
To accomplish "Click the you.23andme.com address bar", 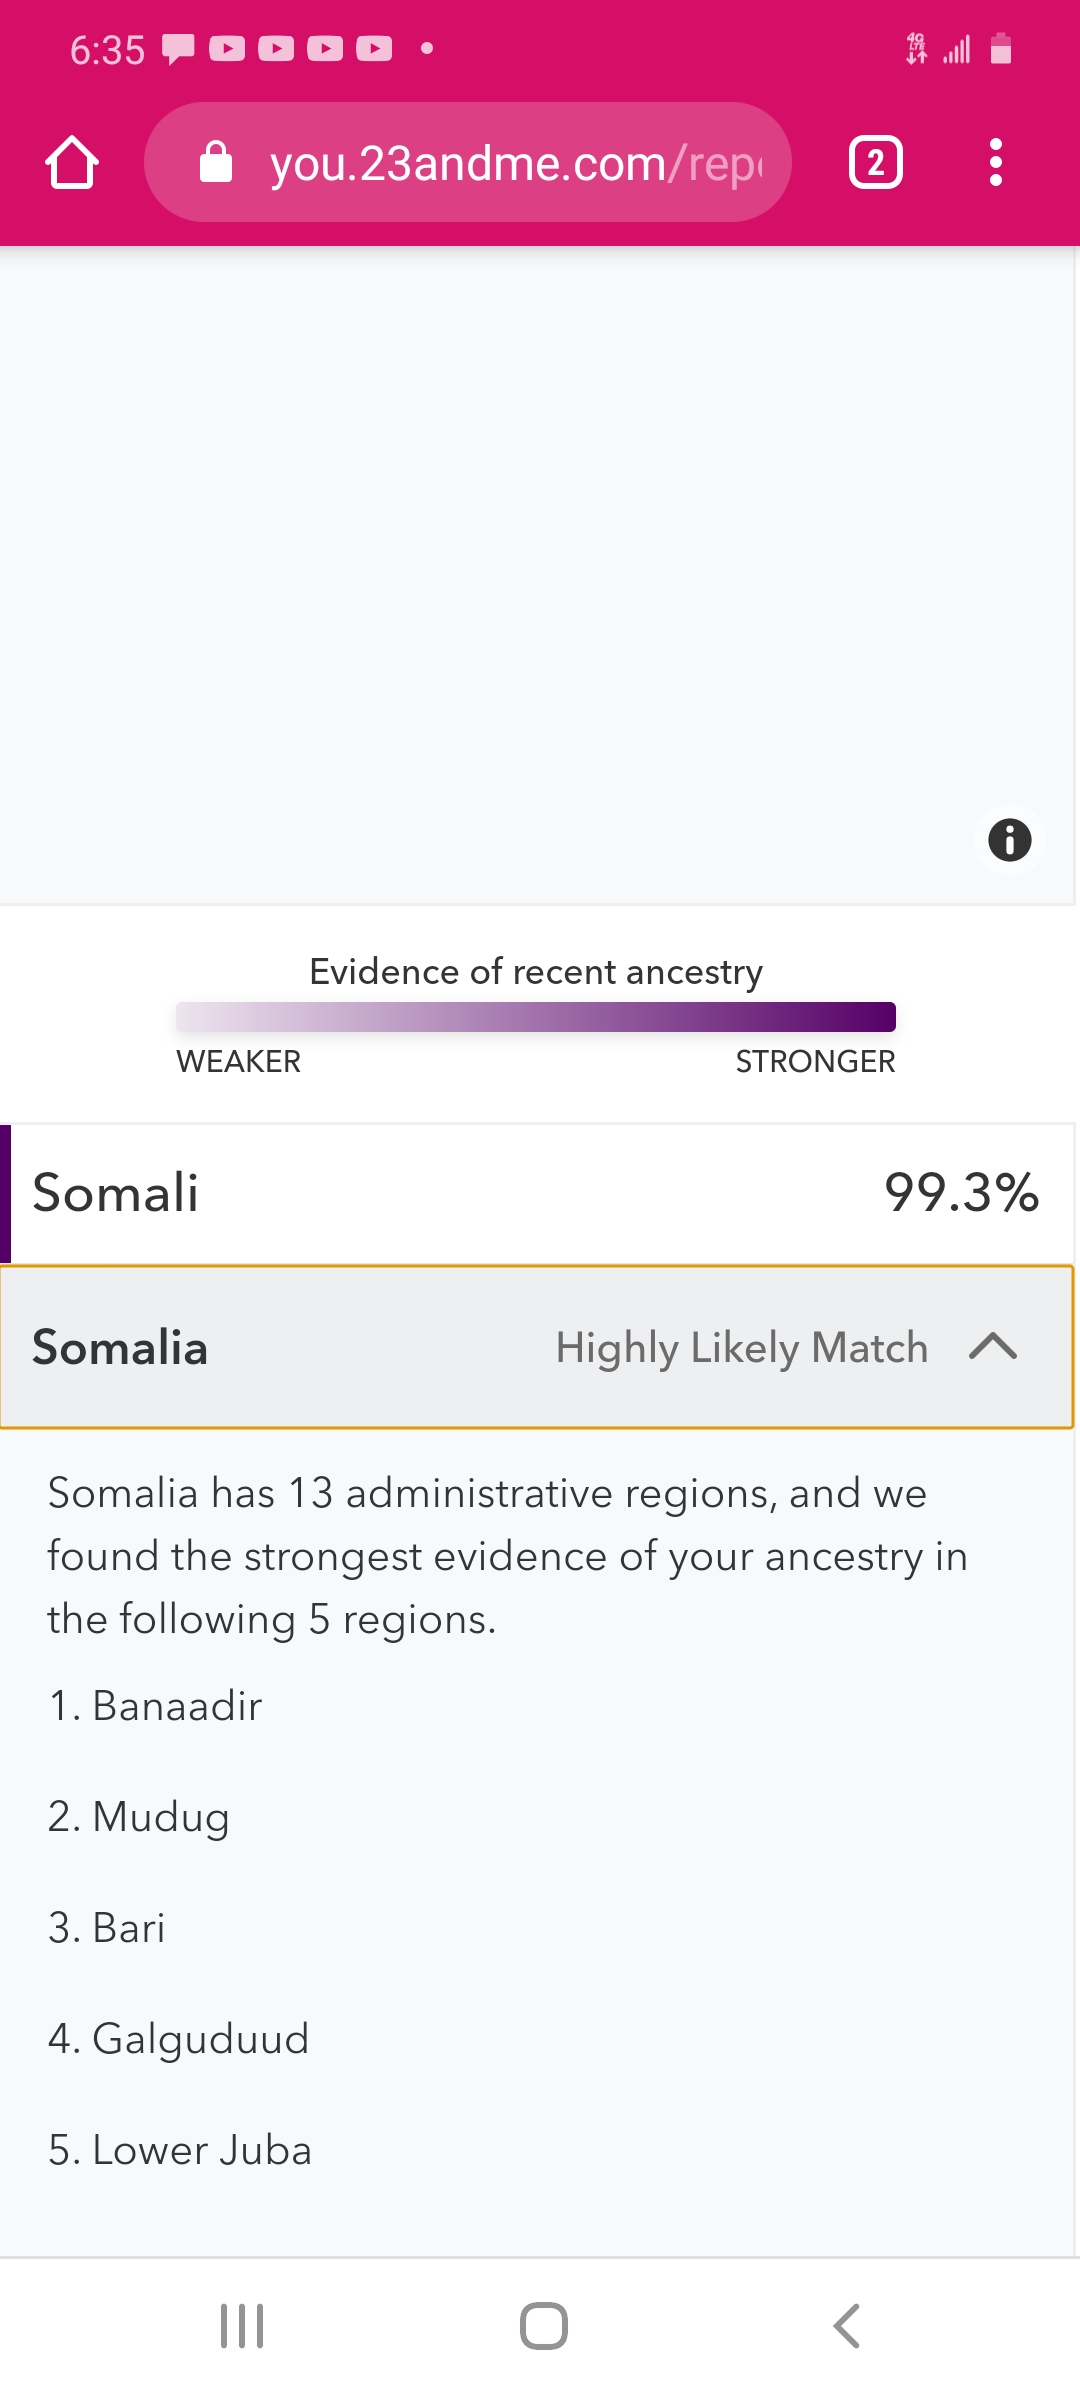I will (468, 162).
